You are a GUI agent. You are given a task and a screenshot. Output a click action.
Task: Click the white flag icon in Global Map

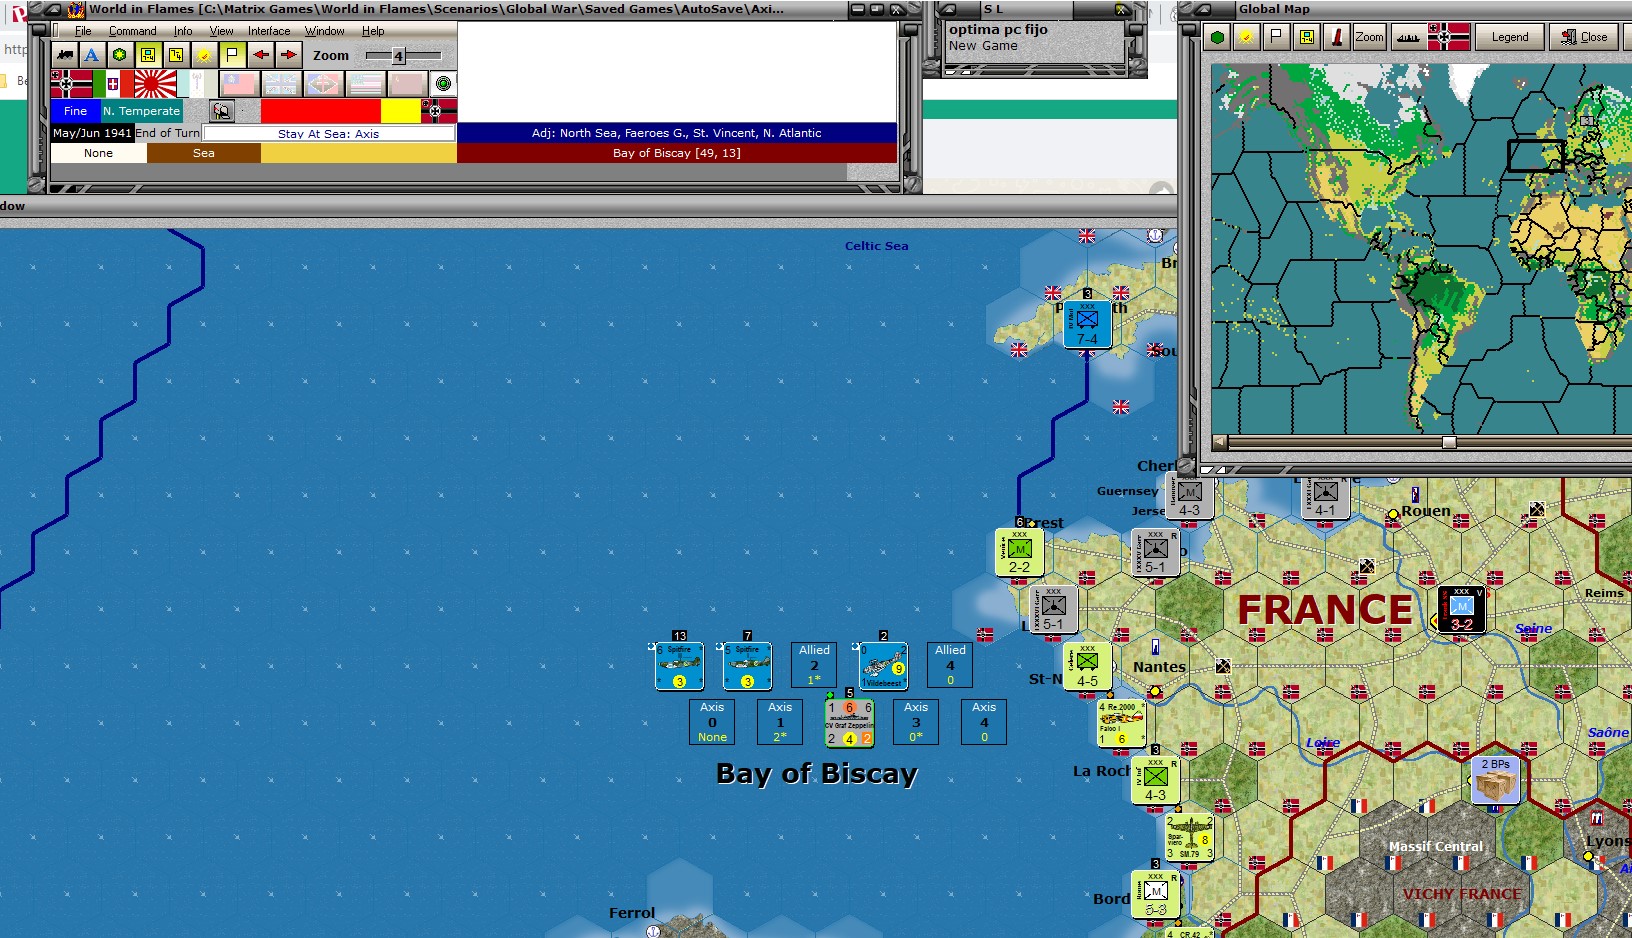coord(1276,38)
